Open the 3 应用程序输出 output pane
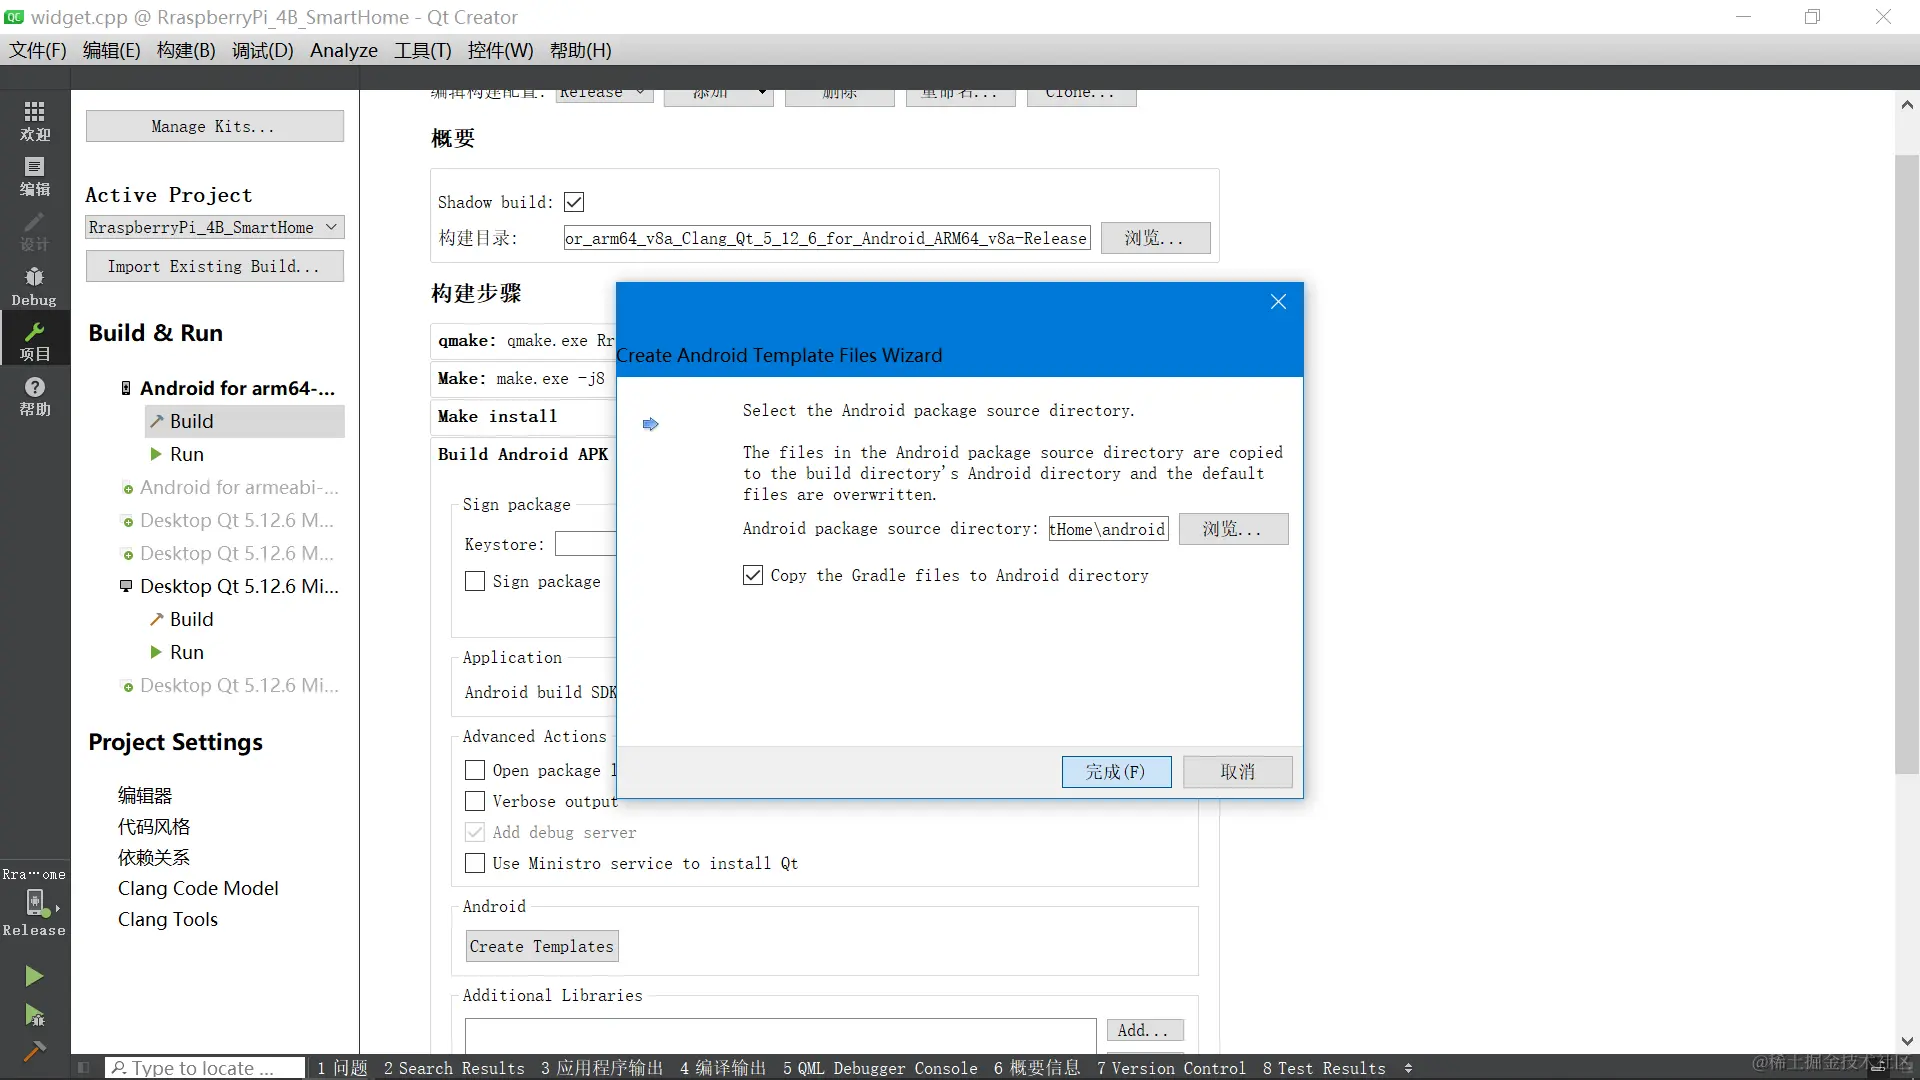 pos(602,1068)
